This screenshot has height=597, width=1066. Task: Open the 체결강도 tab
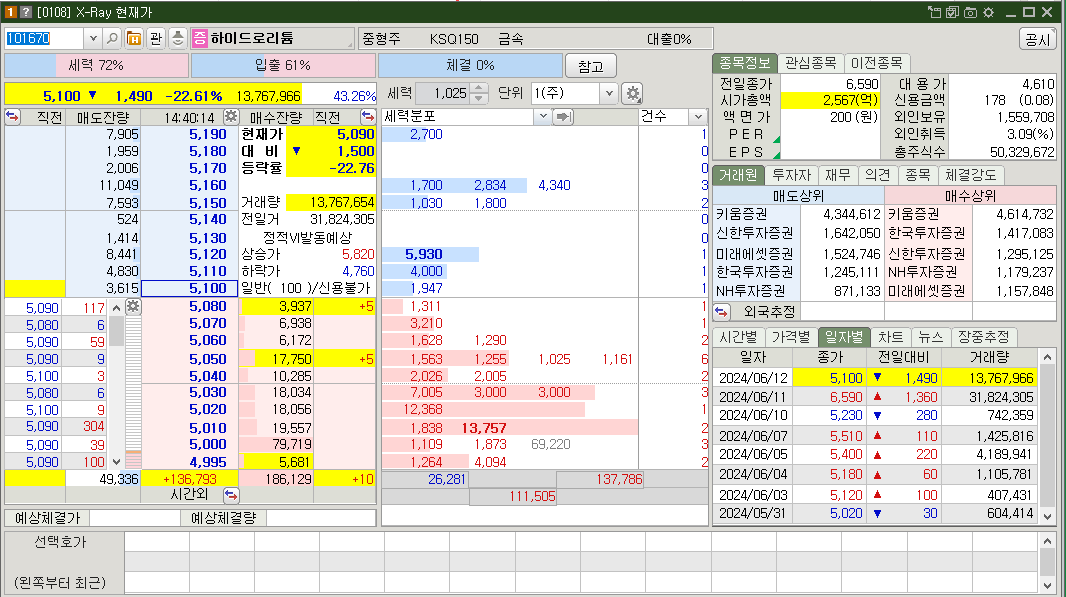click(x=971, y=175)
